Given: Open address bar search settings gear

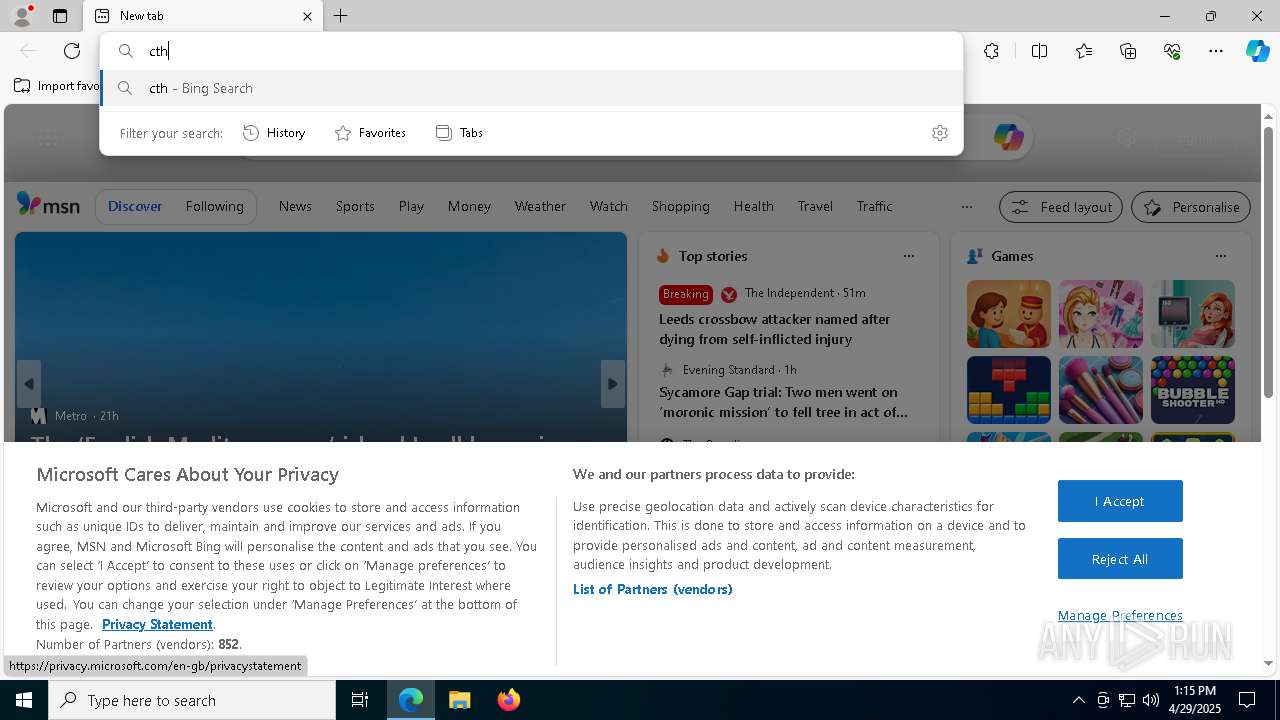Looking at the screenshot, I should point(939,133).
